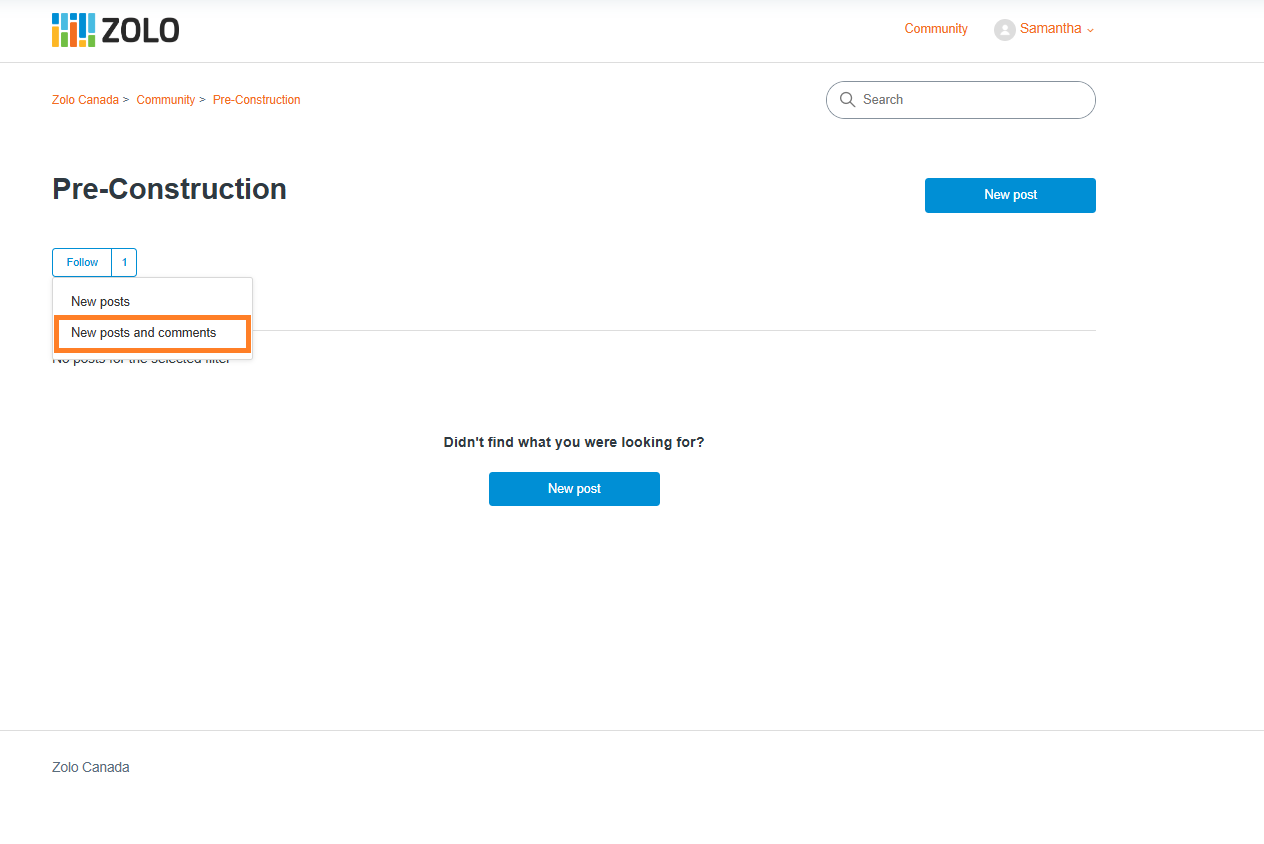Screen dimensions: 1264x844
Task: Go to Community breadcrumb link
Action: [x=166, y=100]
